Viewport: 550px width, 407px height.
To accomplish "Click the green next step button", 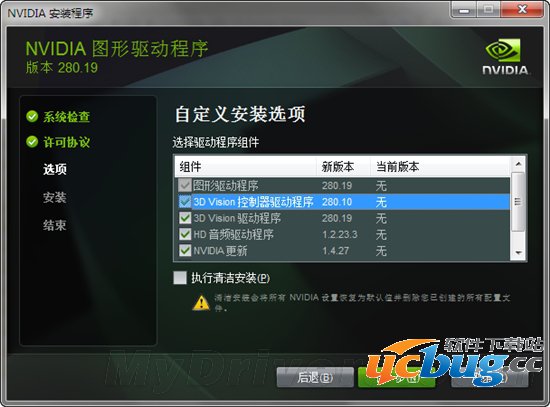I will (x=396, y=378).
